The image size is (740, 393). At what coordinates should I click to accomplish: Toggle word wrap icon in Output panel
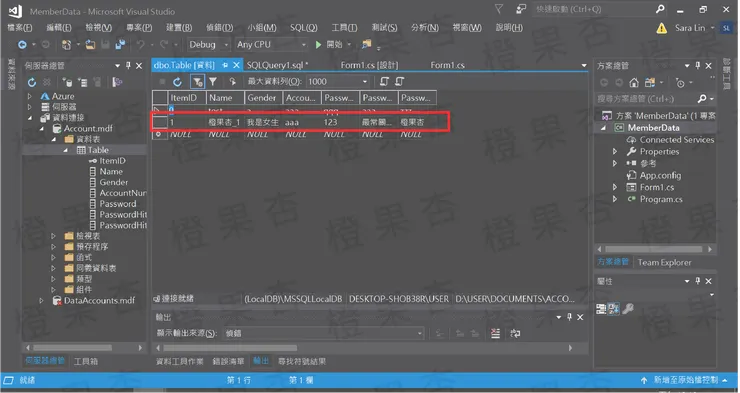[x=515, y=334]
